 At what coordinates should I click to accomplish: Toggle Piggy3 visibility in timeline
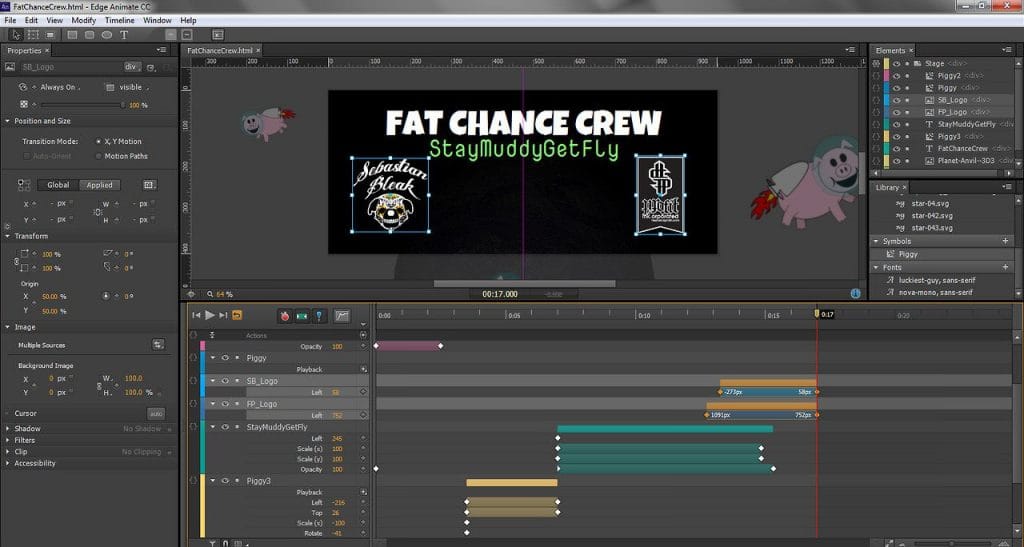coord(225,481)
